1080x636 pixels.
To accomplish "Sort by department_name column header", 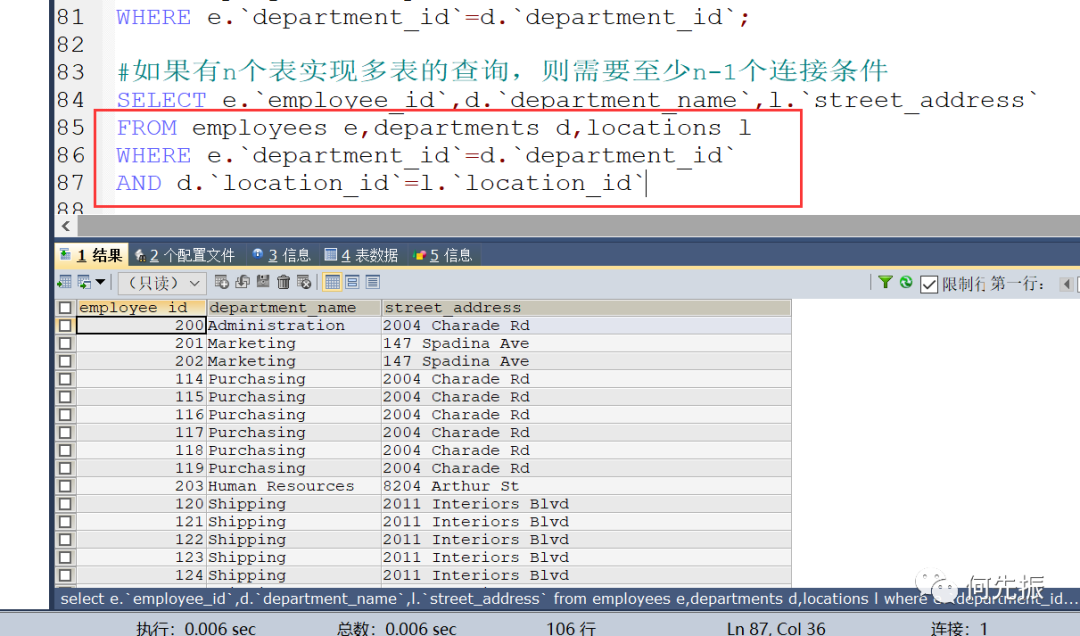I will pos(294,307).
